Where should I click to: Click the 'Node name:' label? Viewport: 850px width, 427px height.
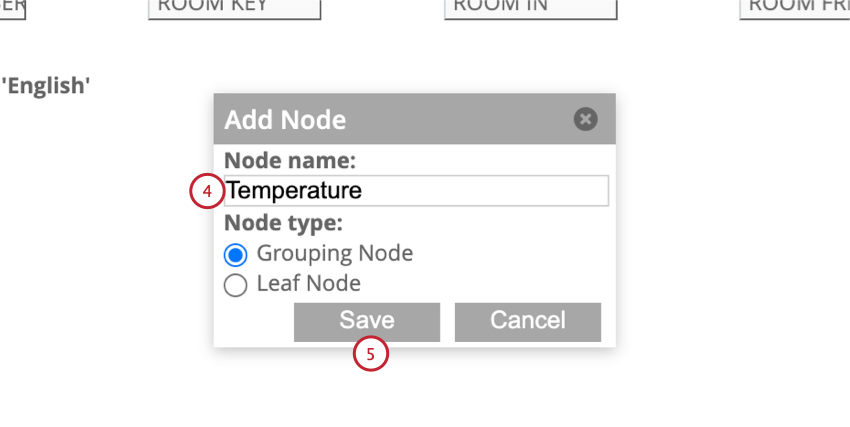[x=290, y=160]
